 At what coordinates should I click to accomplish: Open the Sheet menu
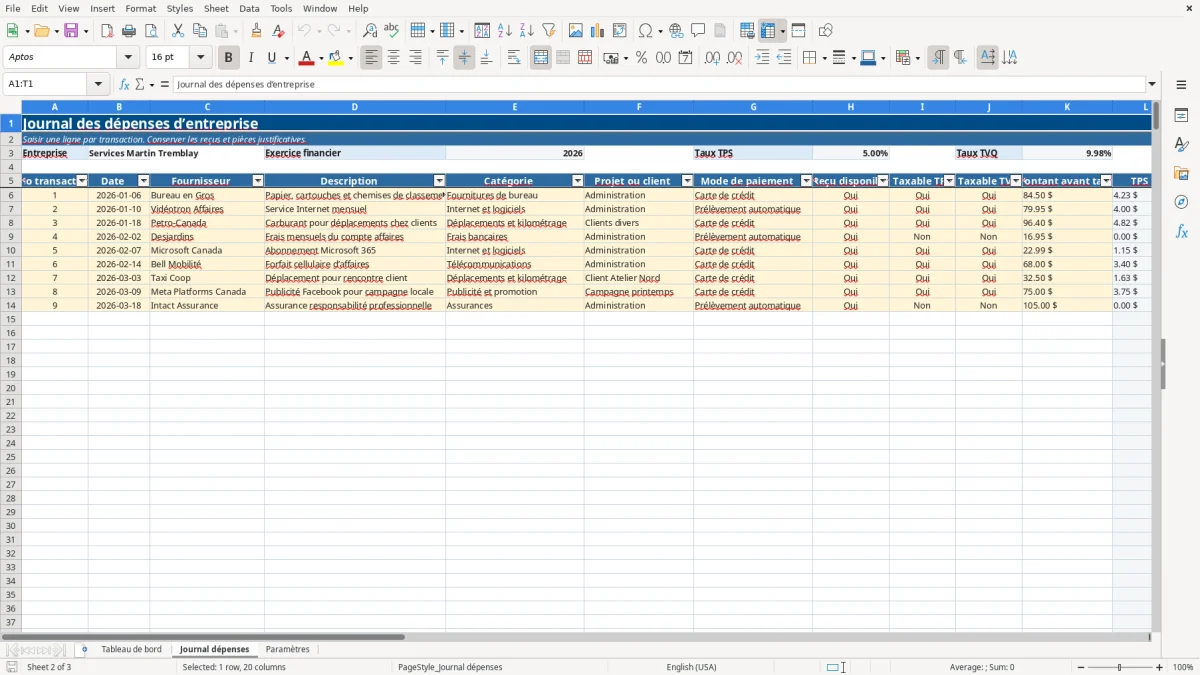216,8
